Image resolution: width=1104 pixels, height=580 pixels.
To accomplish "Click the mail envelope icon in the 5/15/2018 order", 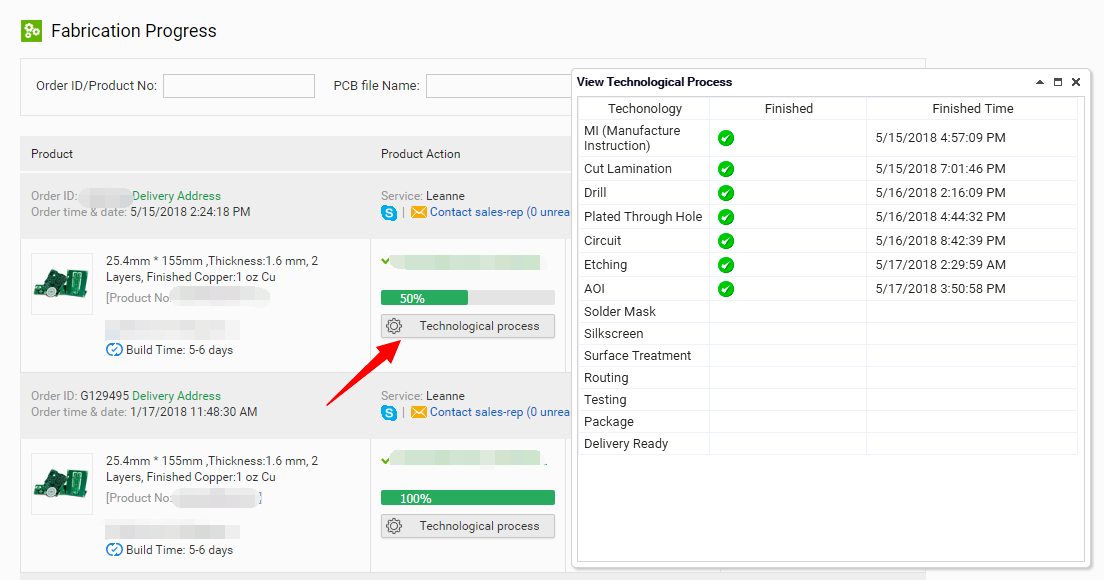I will pos(419,212).
